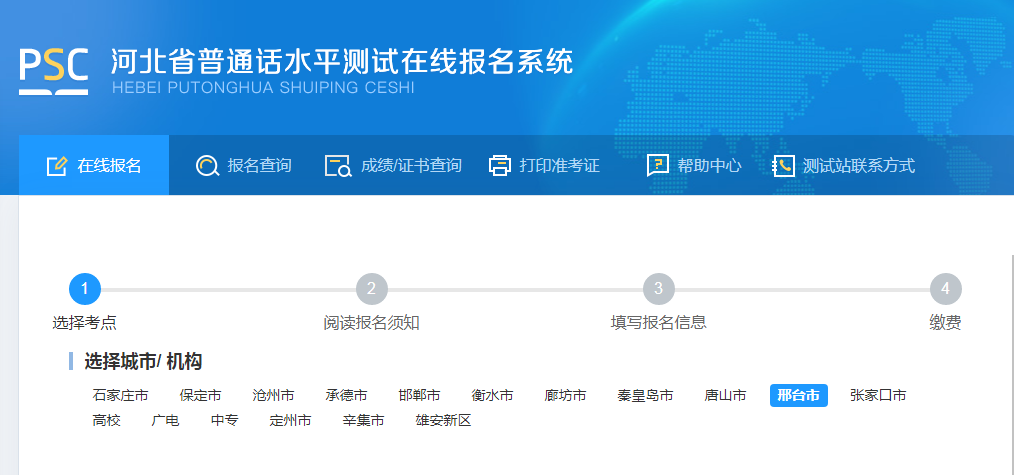This screenshot has width=1014, height=475.
Task: Select the 广电 institution option
Action: [x=166, y=421]
